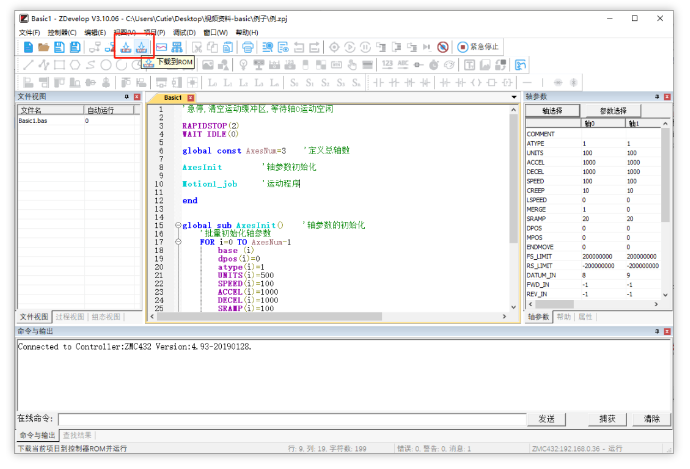
Task: Switch to the 文件视图 tab
Action: point(34,317)
